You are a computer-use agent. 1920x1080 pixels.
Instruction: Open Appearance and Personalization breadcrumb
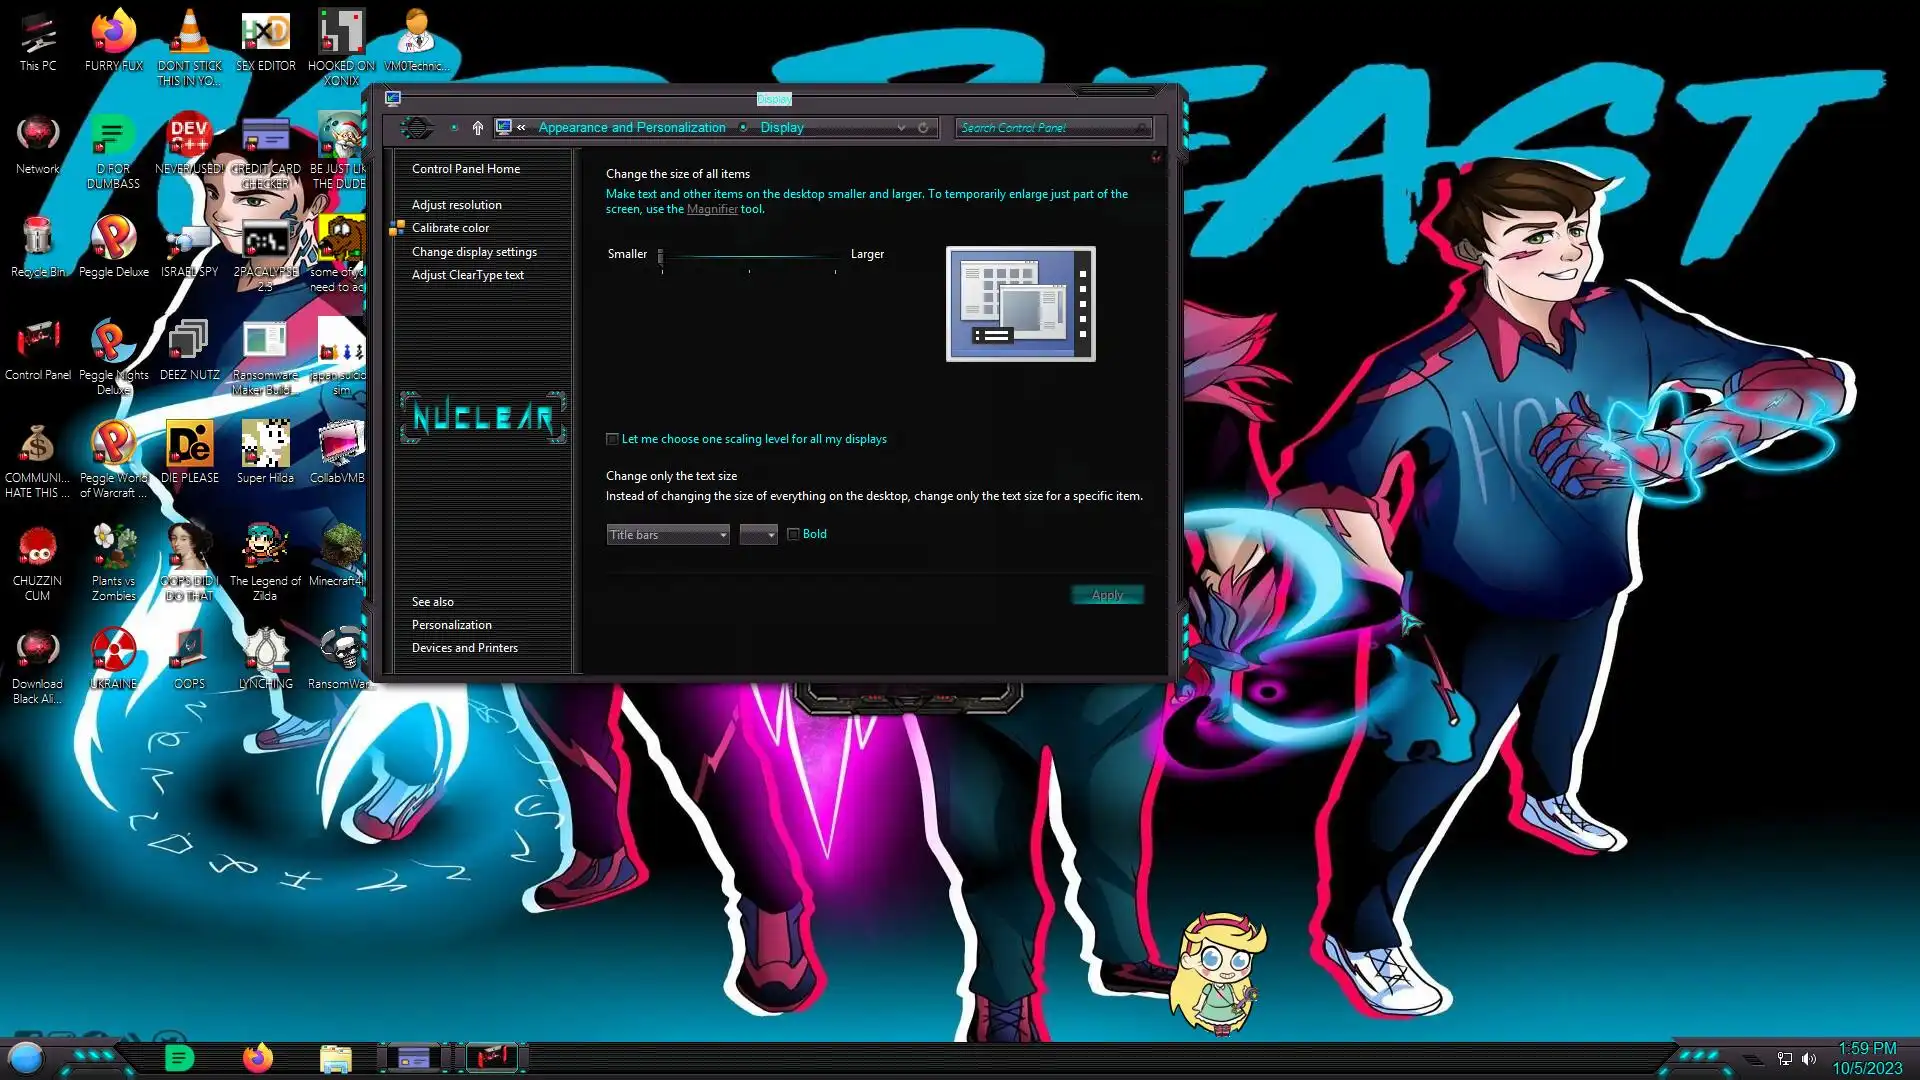click(x=631, y=128)
